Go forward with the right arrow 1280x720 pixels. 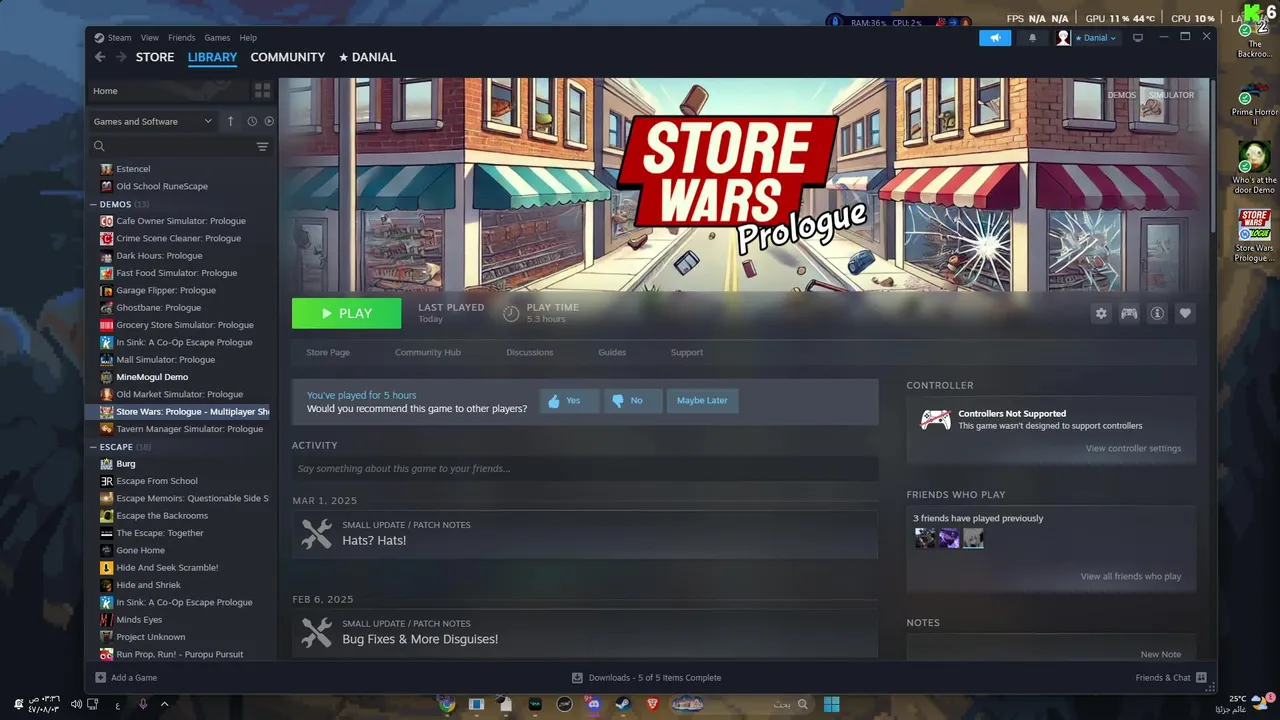121,57
